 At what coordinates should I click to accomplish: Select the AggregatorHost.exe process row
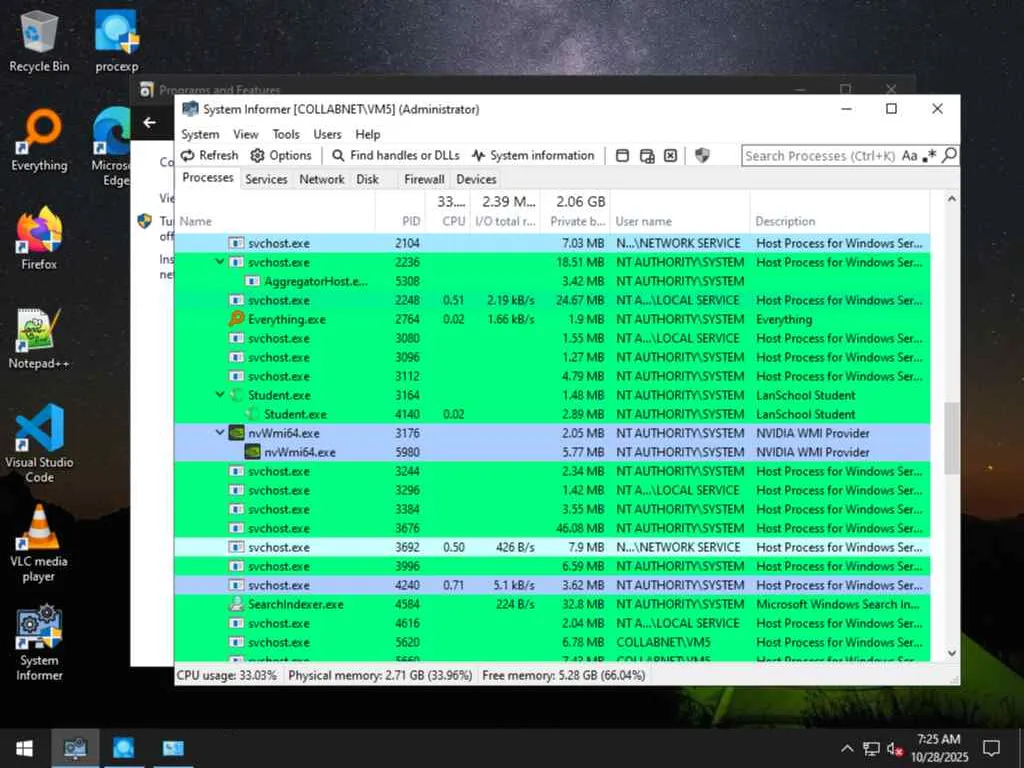(x=552, y=281)
